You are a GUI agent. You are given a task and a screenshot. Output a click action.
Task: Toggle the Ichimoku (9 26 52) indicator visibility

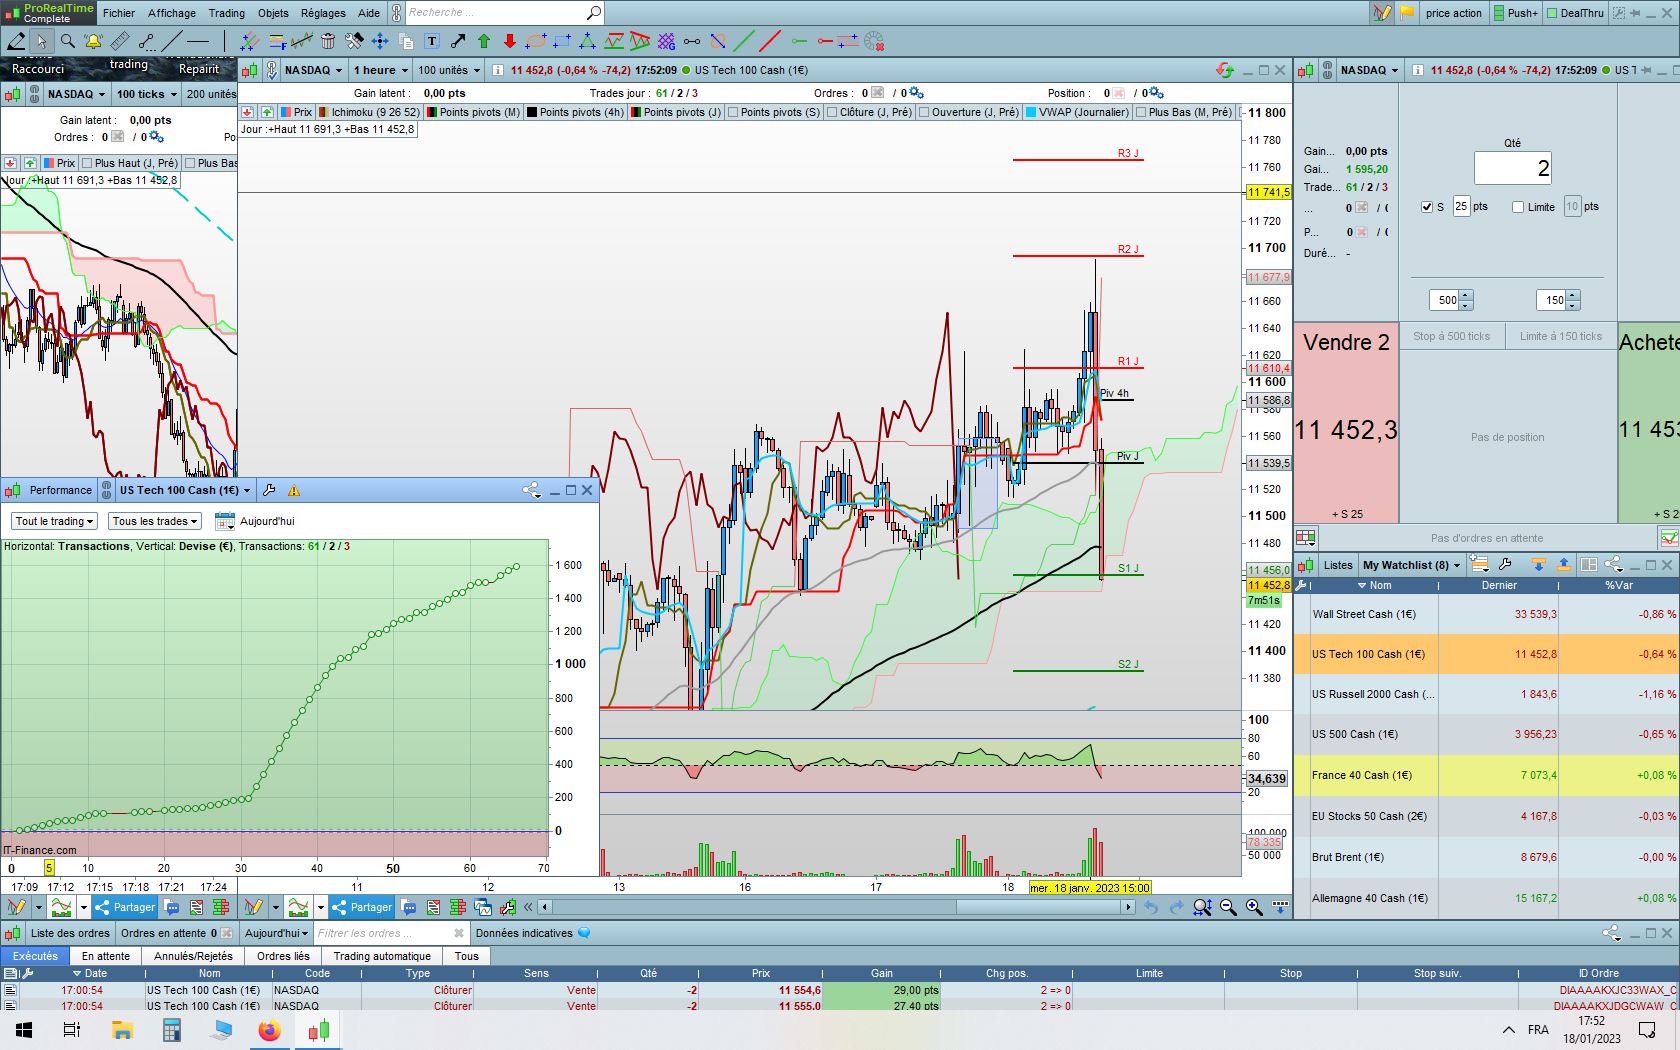click(x=324, y=112)
